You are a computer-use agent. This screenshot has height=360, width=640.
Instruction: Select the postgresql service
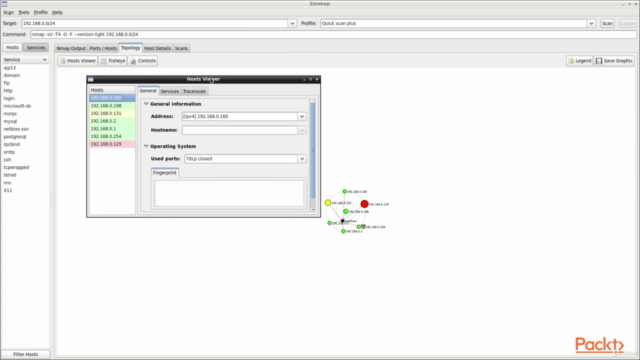15,137
